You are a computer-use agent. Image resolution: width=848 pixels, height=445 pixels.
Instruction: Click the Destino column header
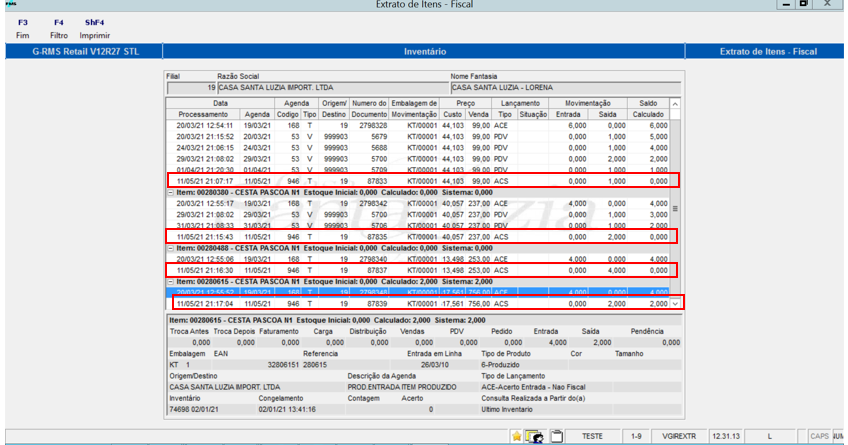pyautogui.click(x=334, y=115)
